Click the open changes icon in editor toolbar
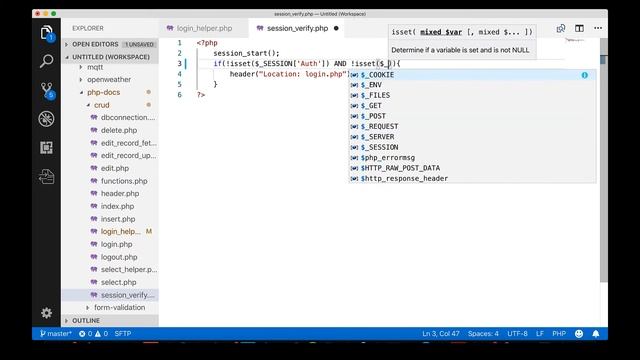 point(561,28)
